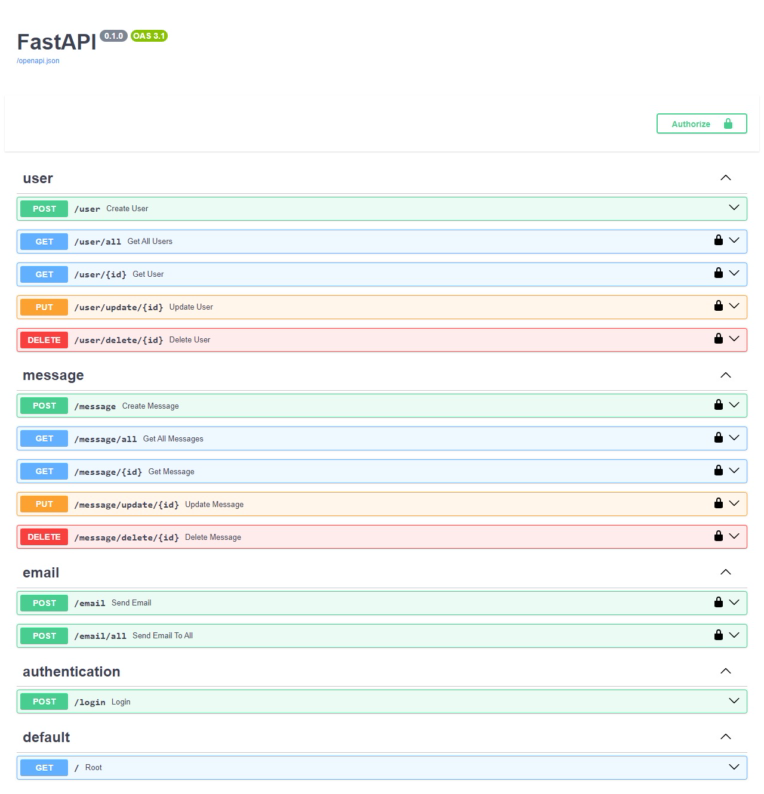Click the 'message' section heading
This screenshot has height=794, width=764.
[53, 375]
